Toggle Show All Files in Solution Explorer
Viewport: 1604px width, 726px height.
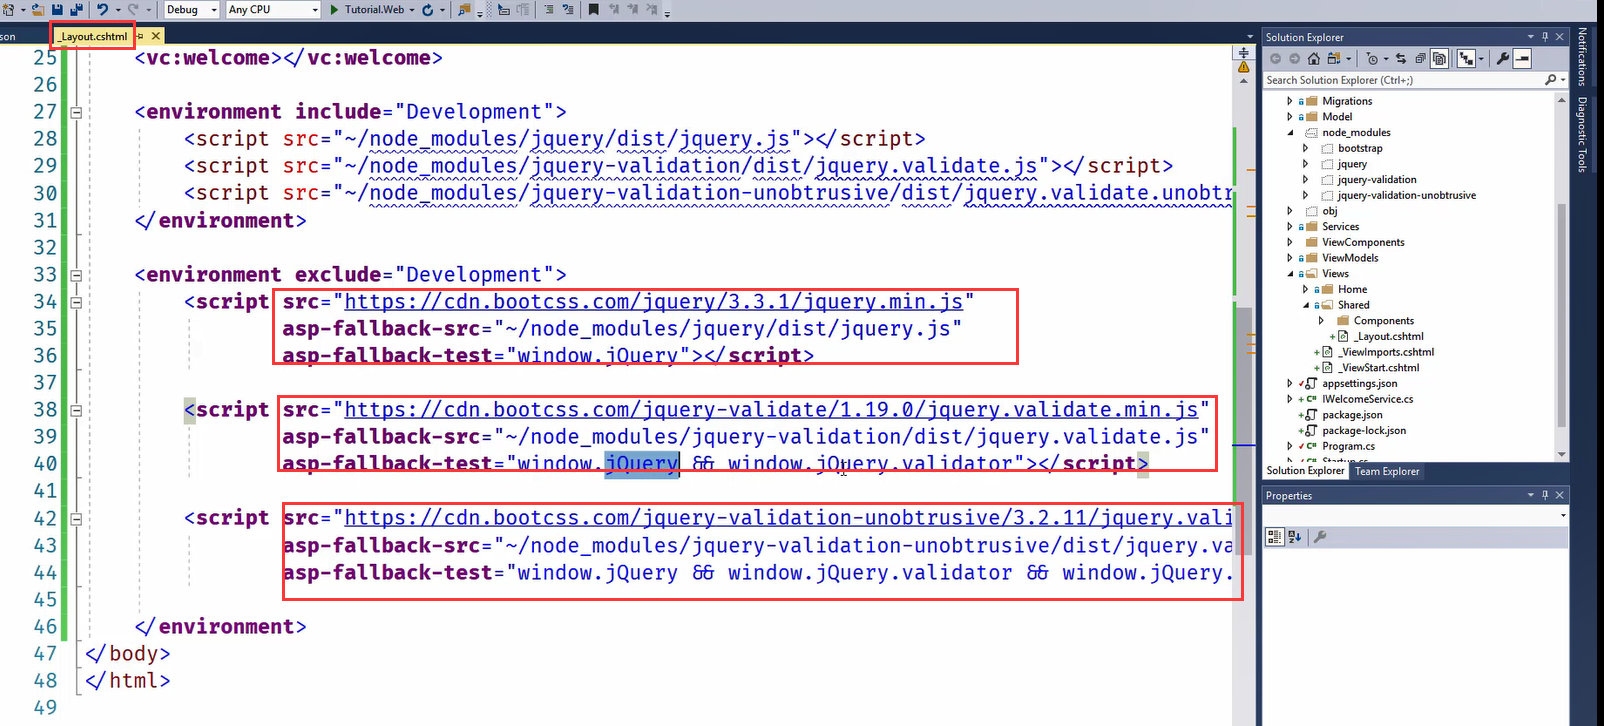[x=1439, y=59]
